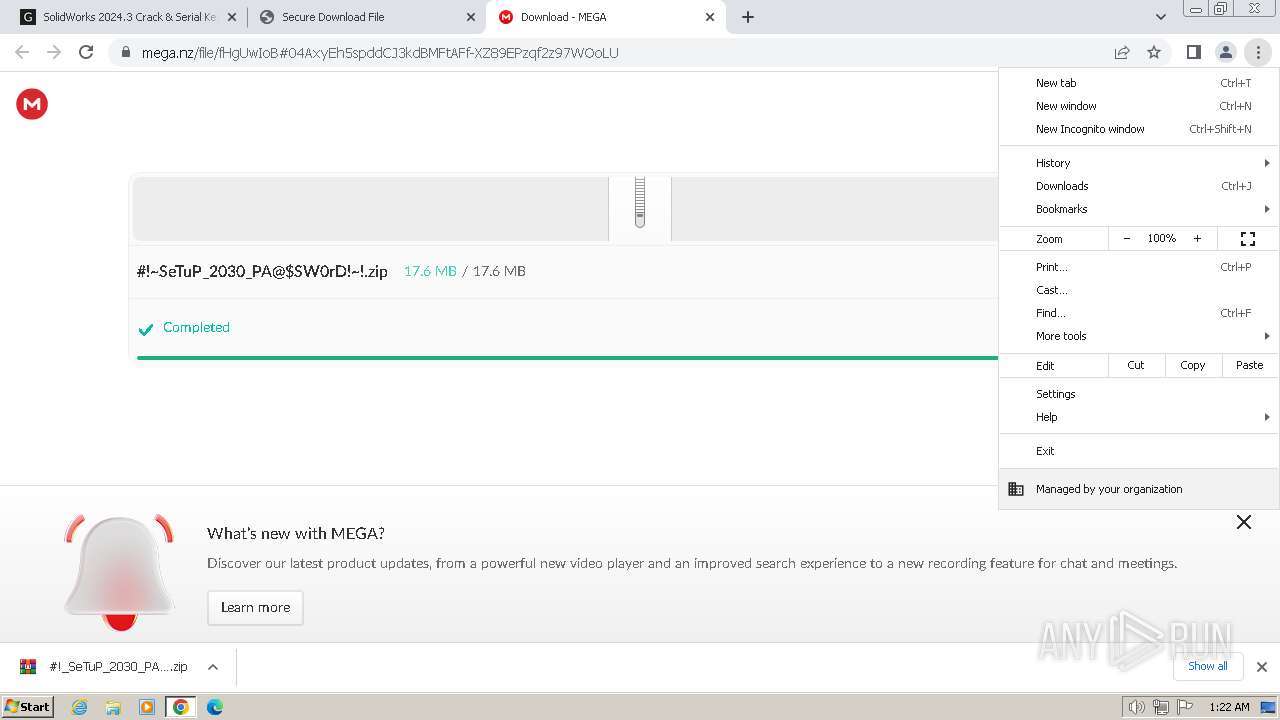Select Cast from Chrome menu
The height and width of the screenshot is (720, 1280).
(1139, 290)
